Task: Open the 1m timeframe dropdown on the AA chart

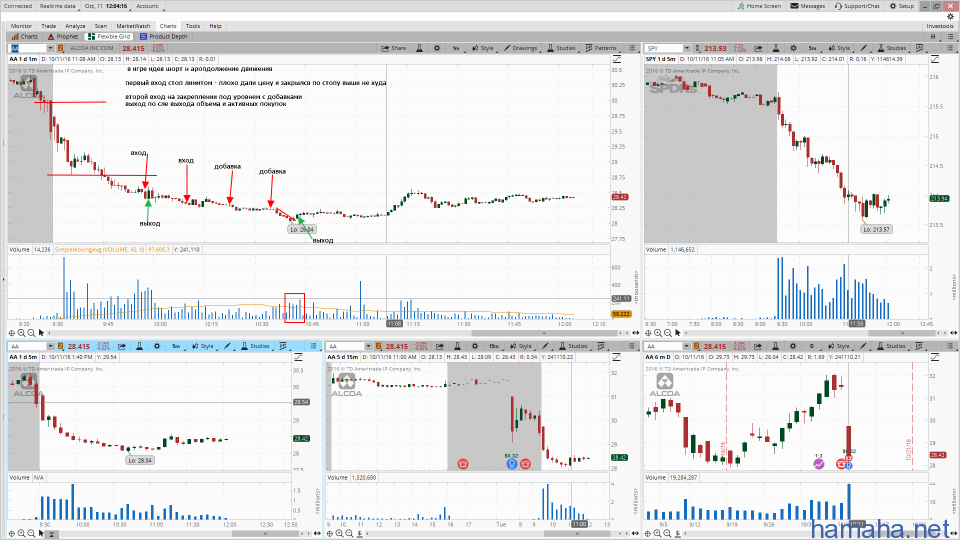Action: pos(456,48)
